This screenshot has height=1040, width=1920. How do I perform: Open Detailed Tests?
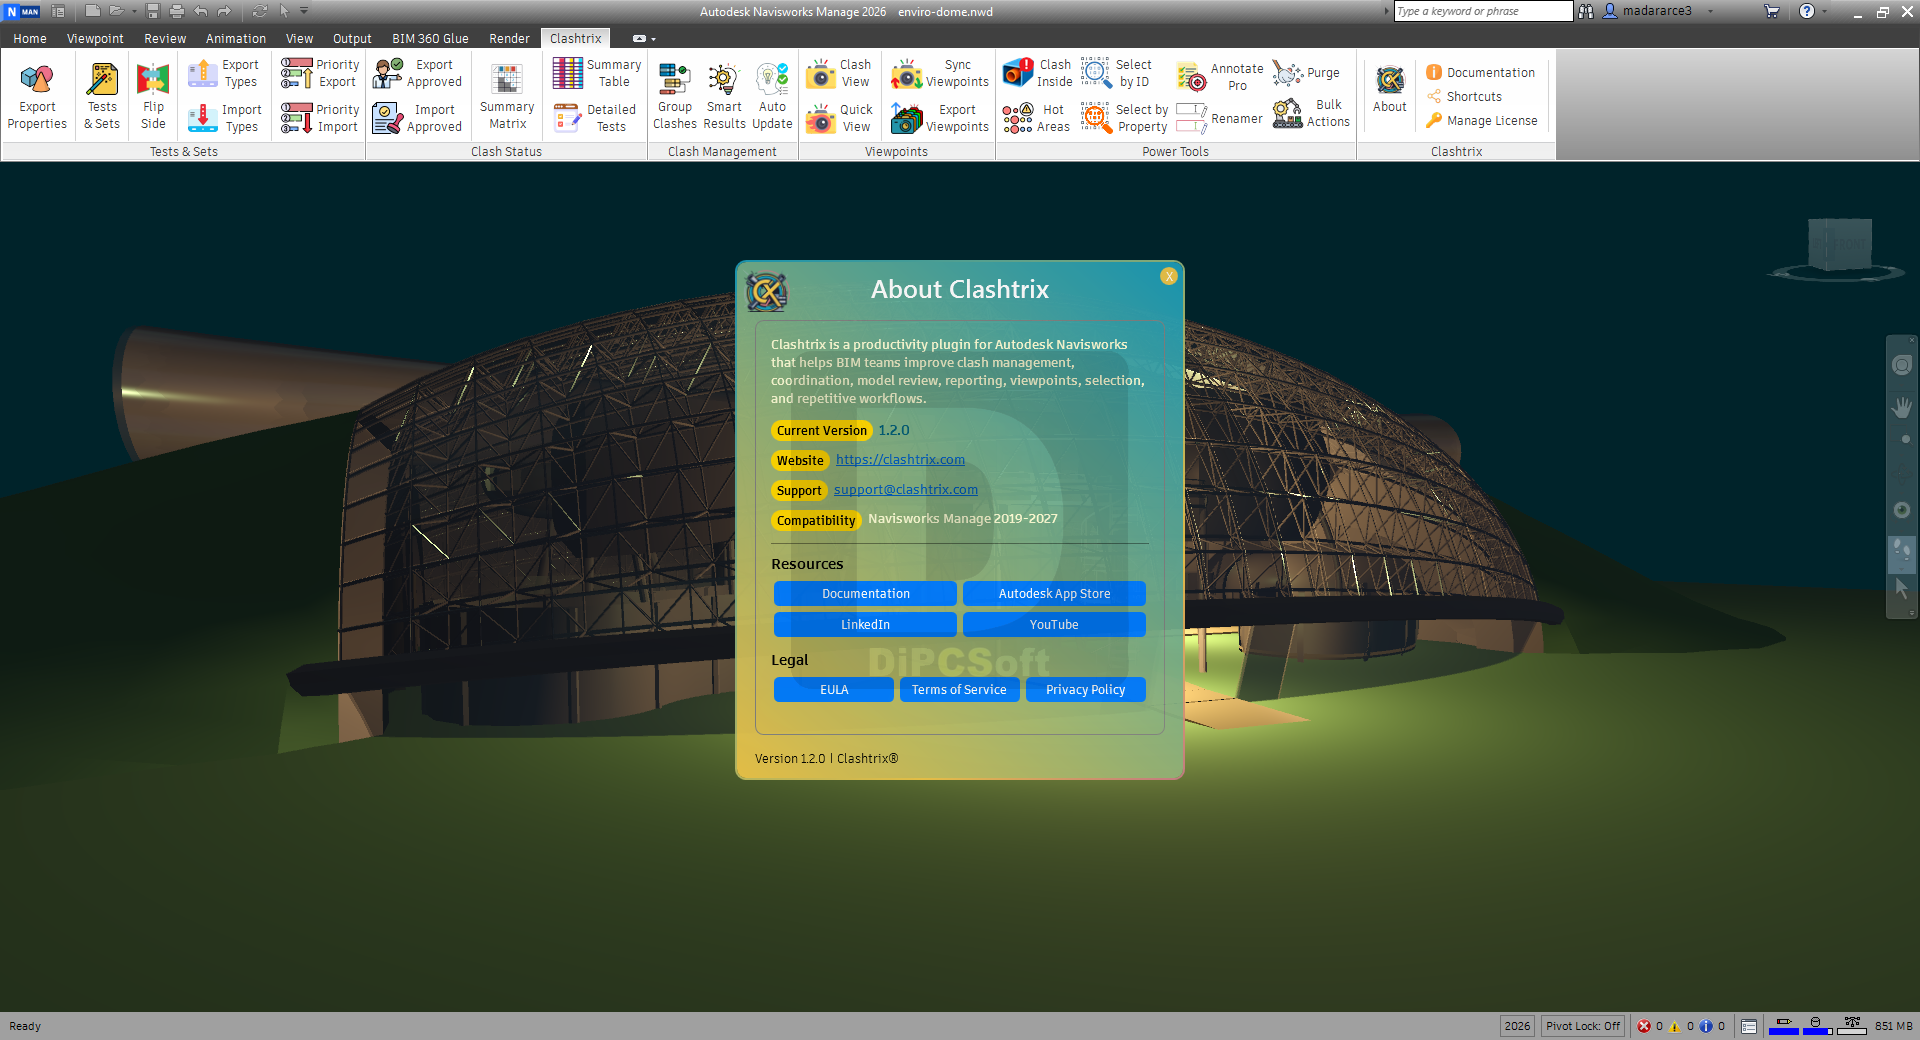(x=597, y=118)
